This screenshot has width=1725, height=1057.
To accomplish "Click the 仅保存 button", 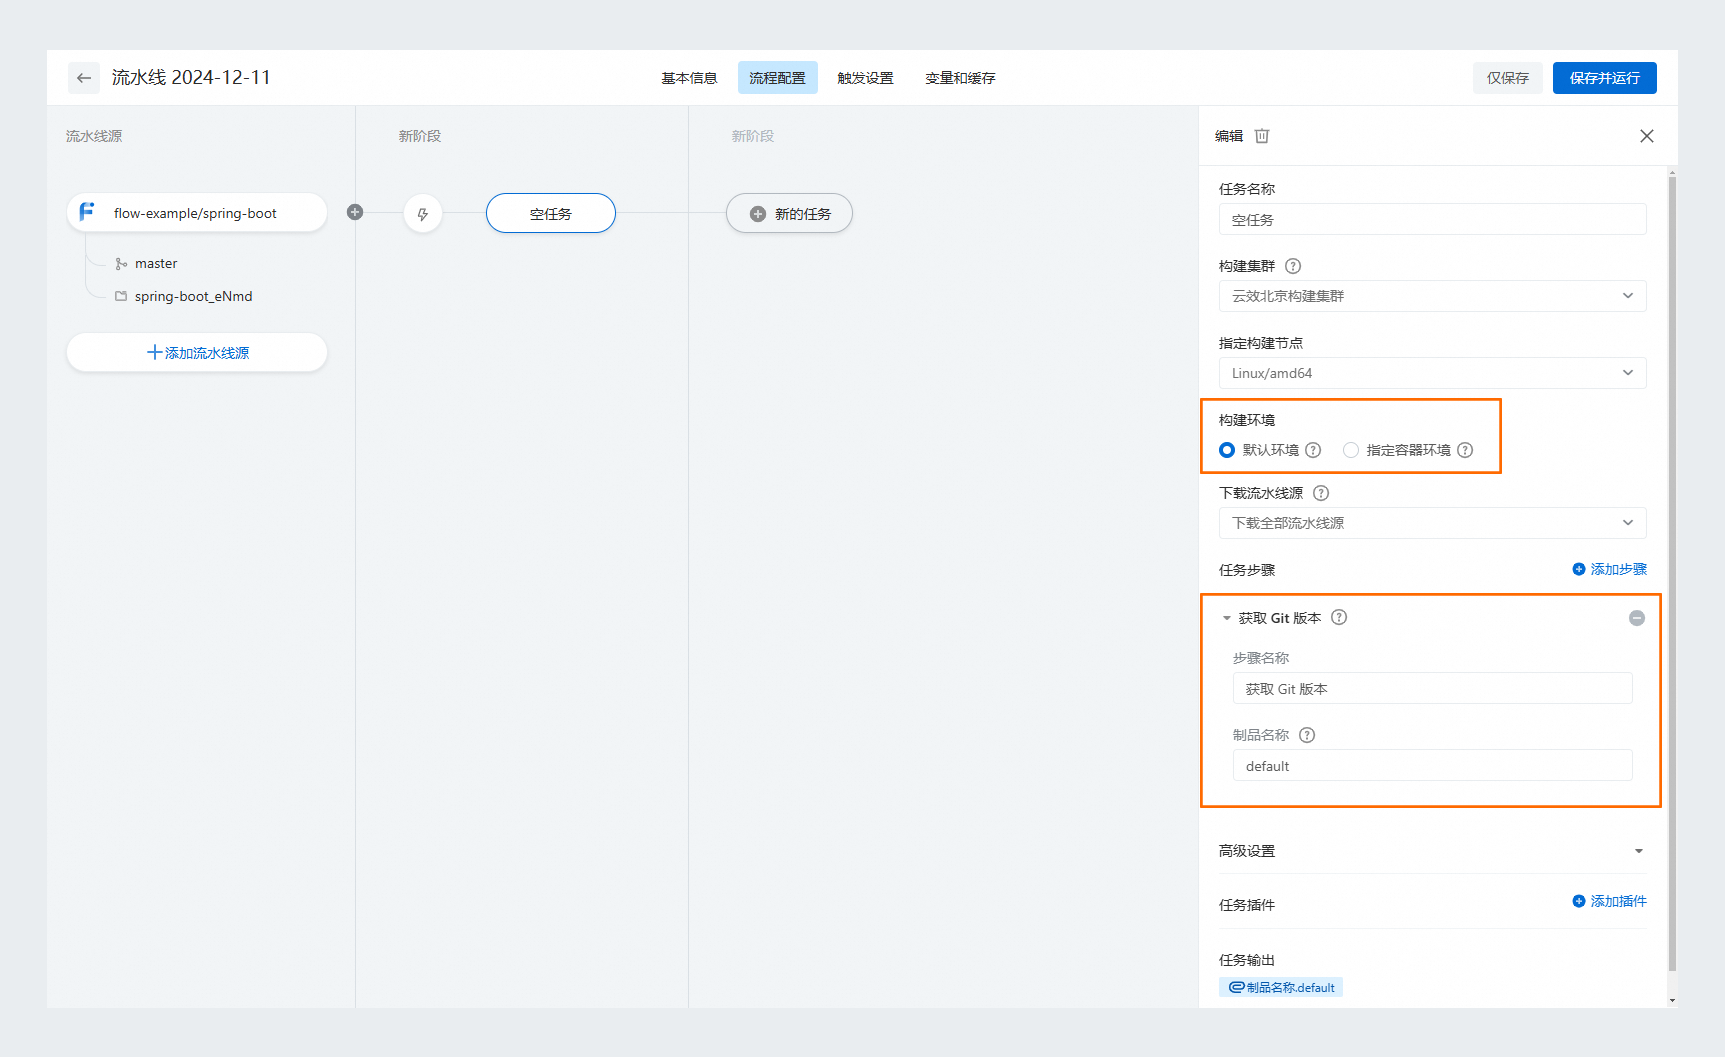I will coord(1507,78).
